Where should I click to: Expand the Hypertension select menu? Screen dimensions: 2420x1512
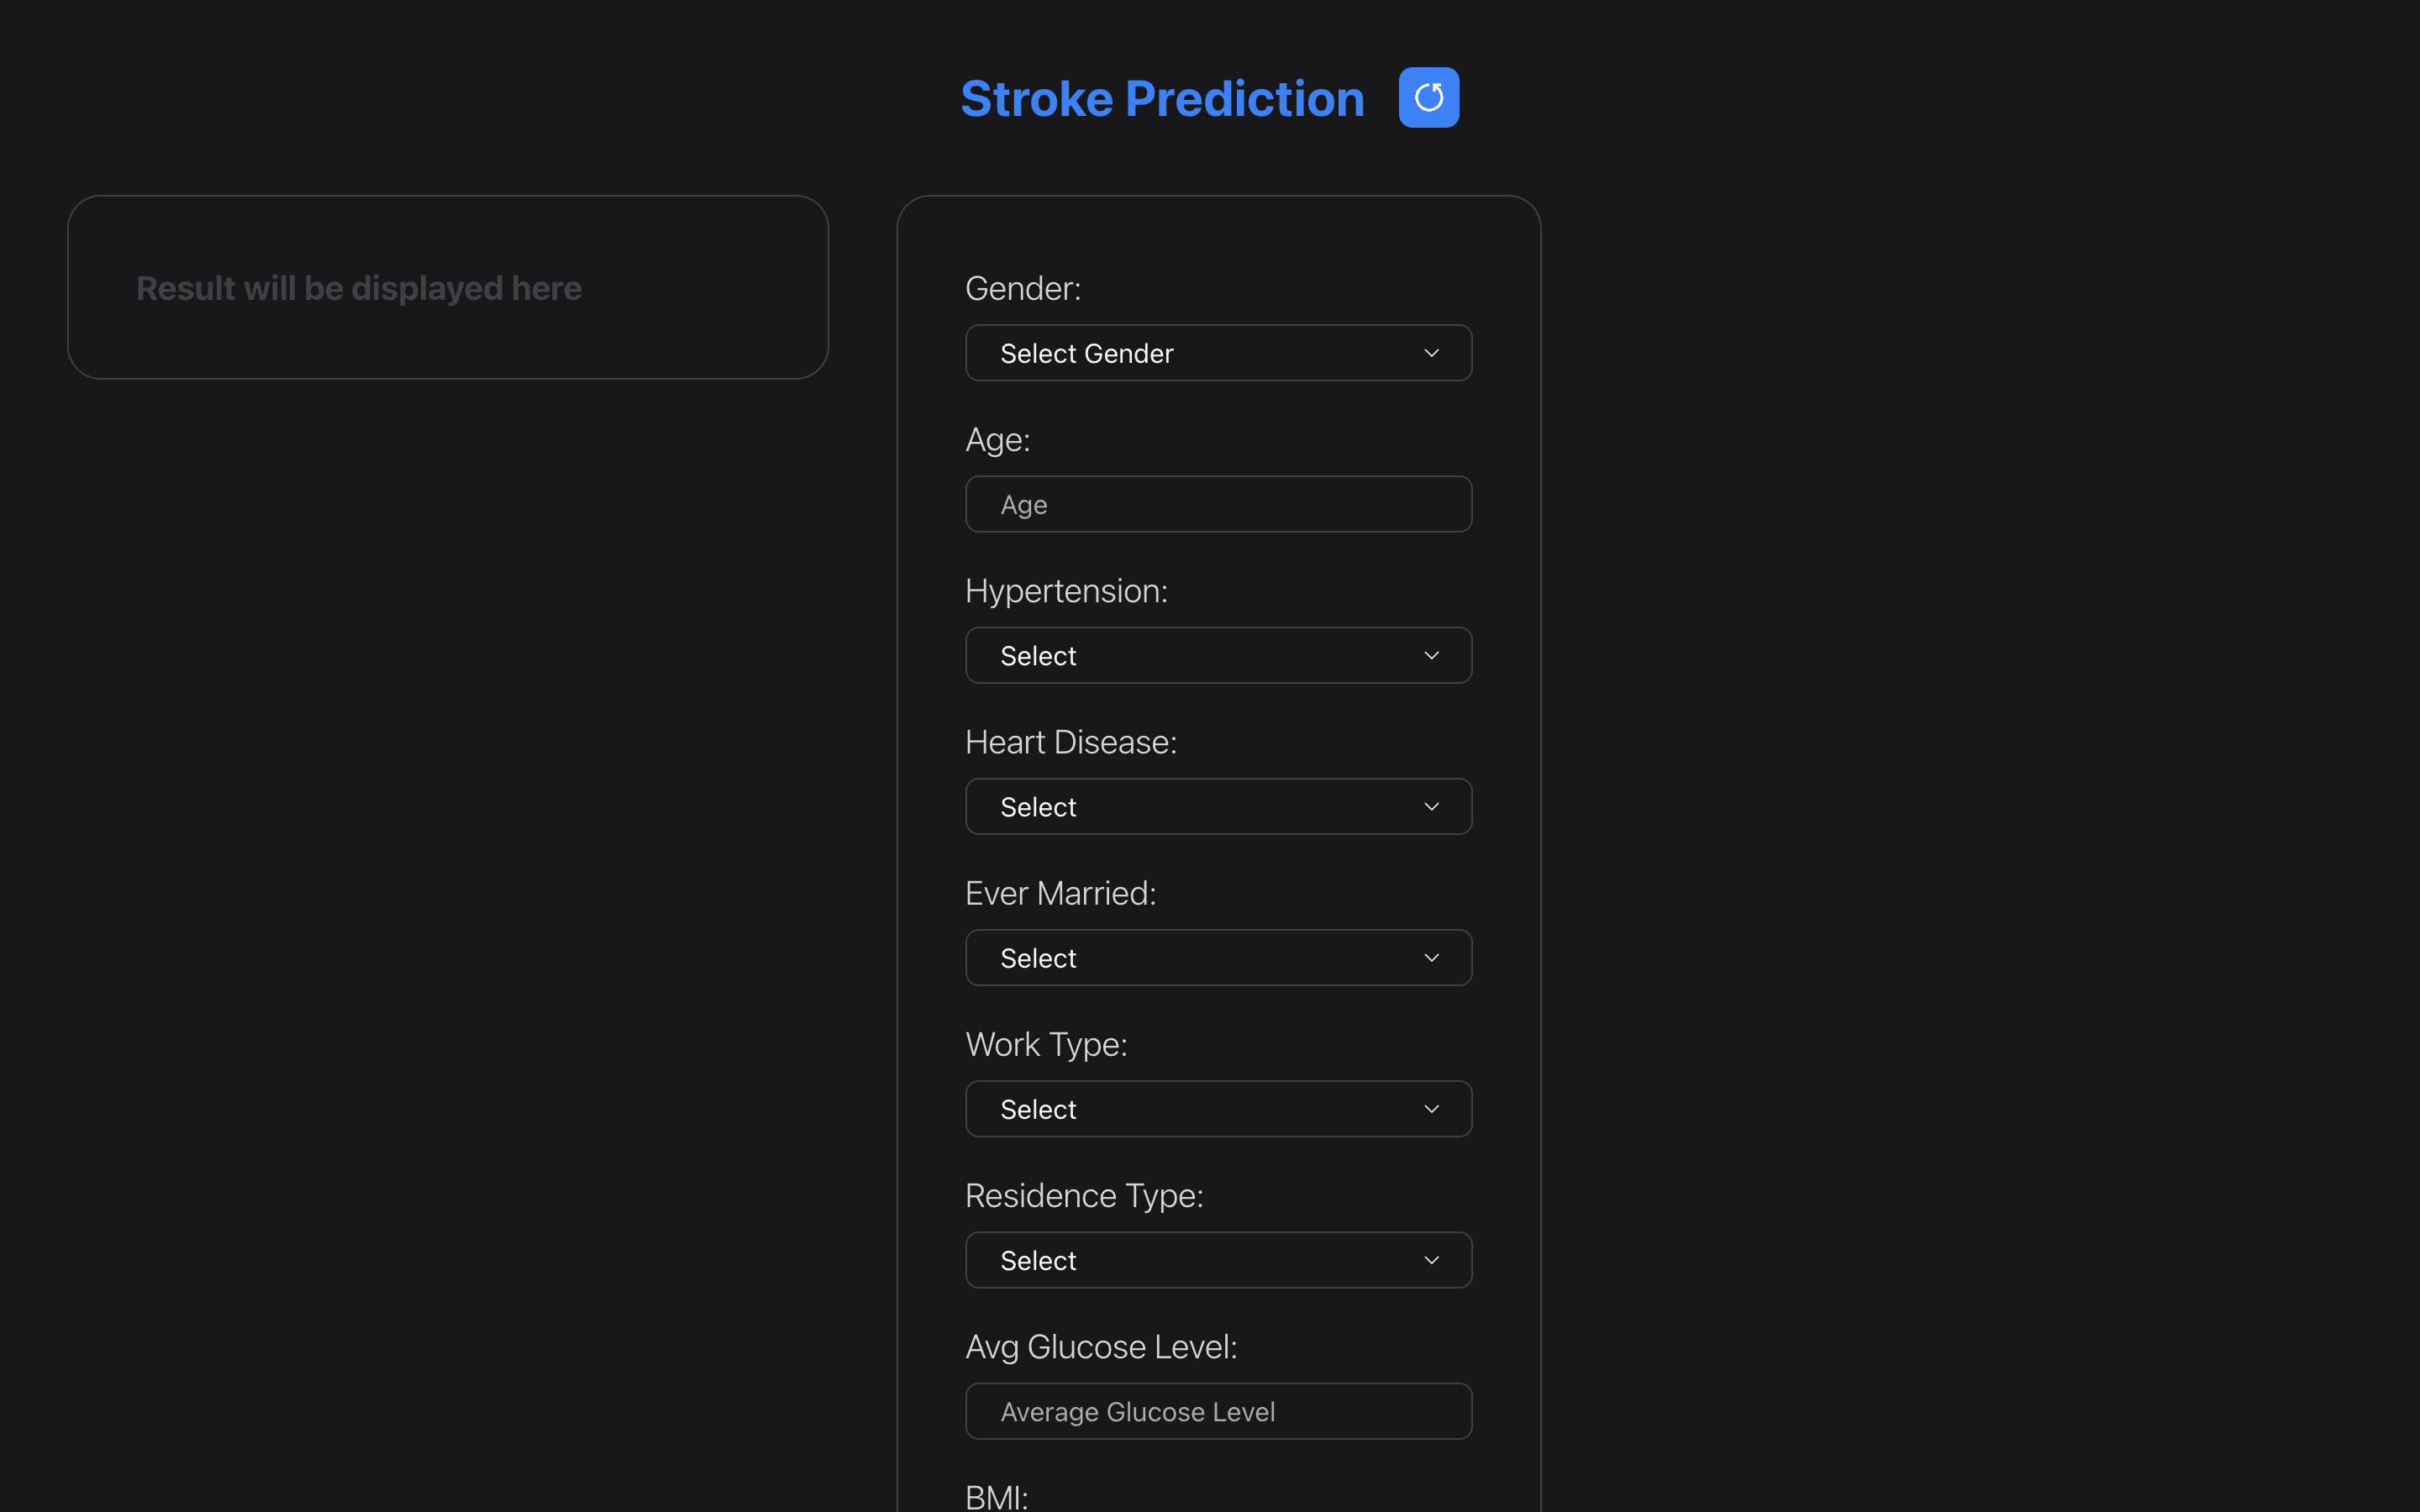point(1217,655)
